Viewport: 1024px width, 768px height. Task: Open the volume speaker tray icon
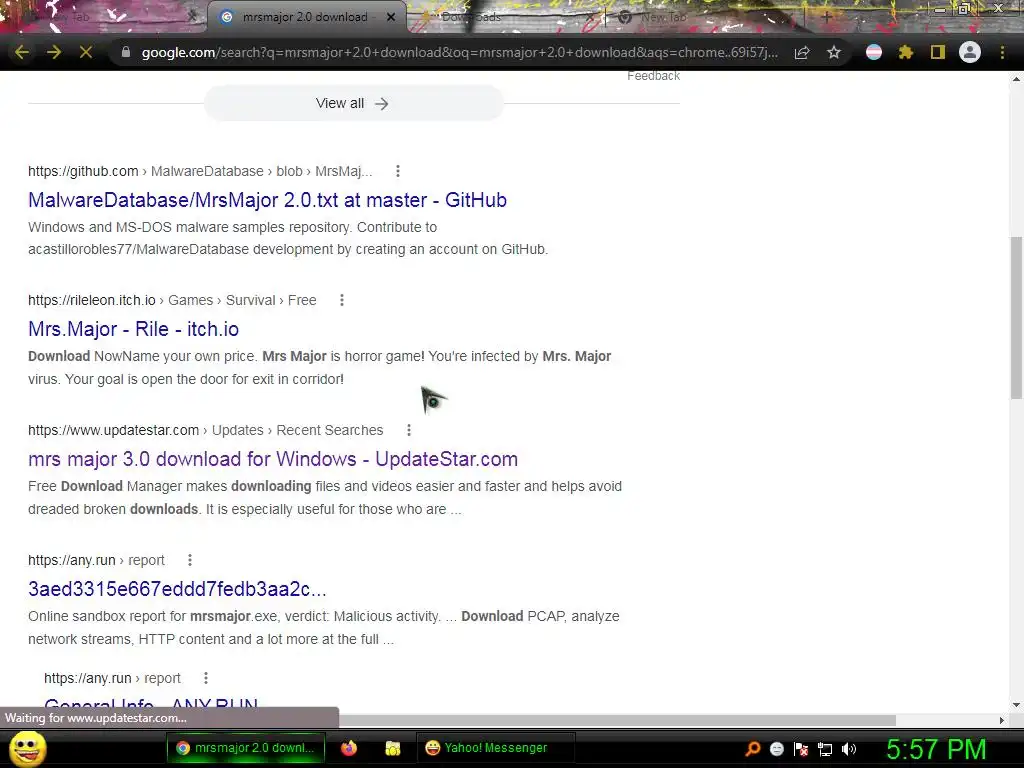click(x=849, y=749)
